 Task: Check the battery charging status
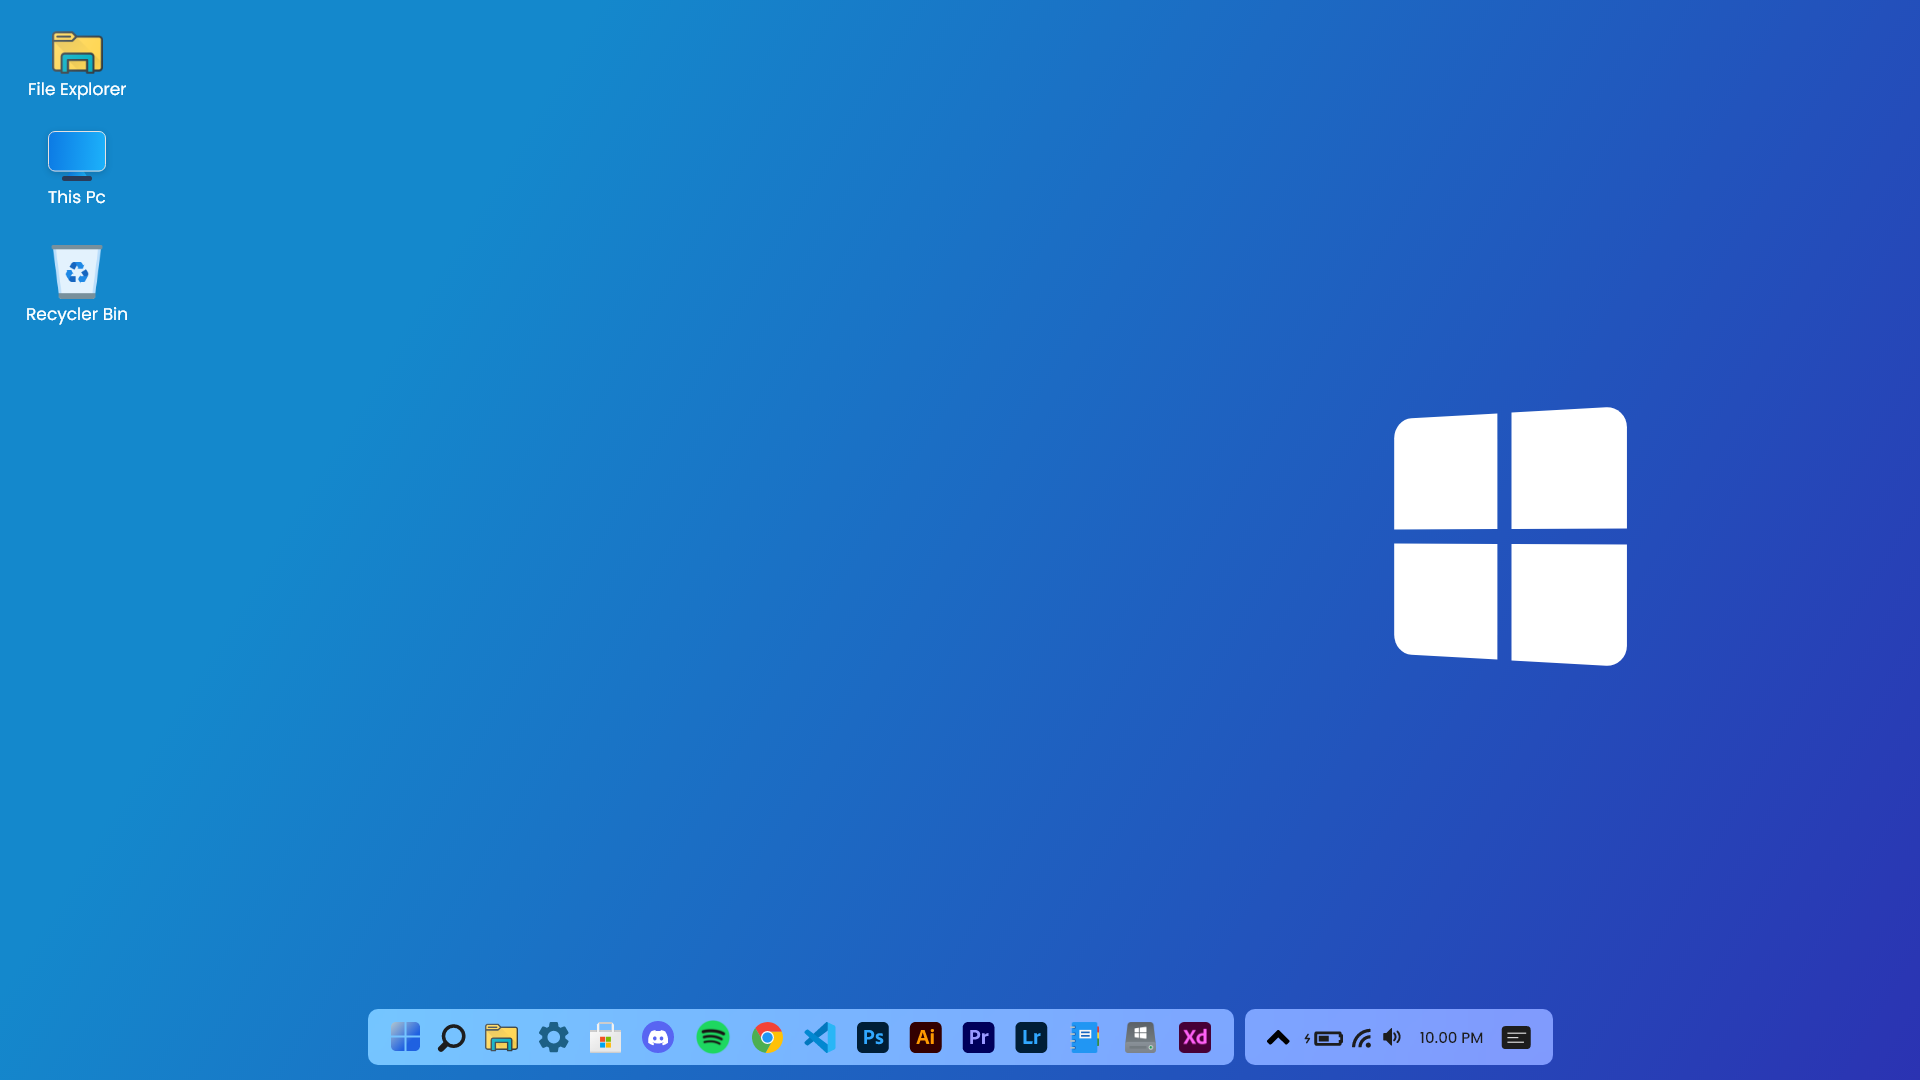(x=1327, y=1037)
